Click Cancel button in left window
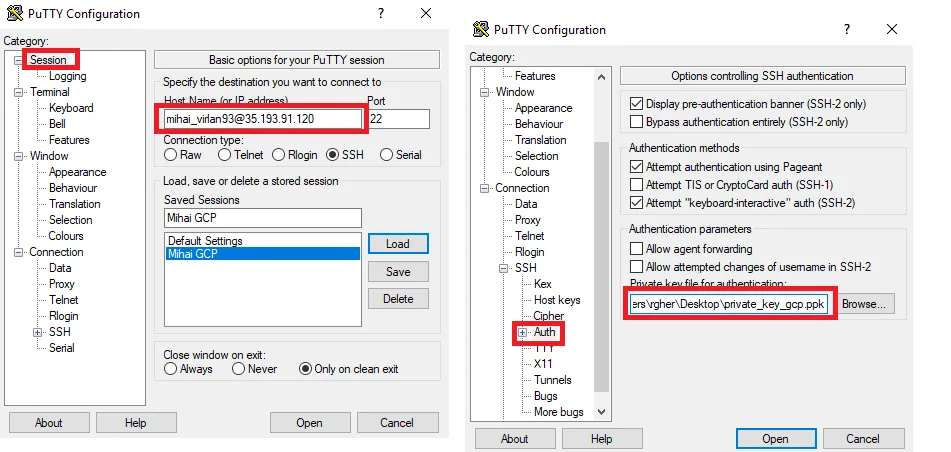 (x=397, y=423)
